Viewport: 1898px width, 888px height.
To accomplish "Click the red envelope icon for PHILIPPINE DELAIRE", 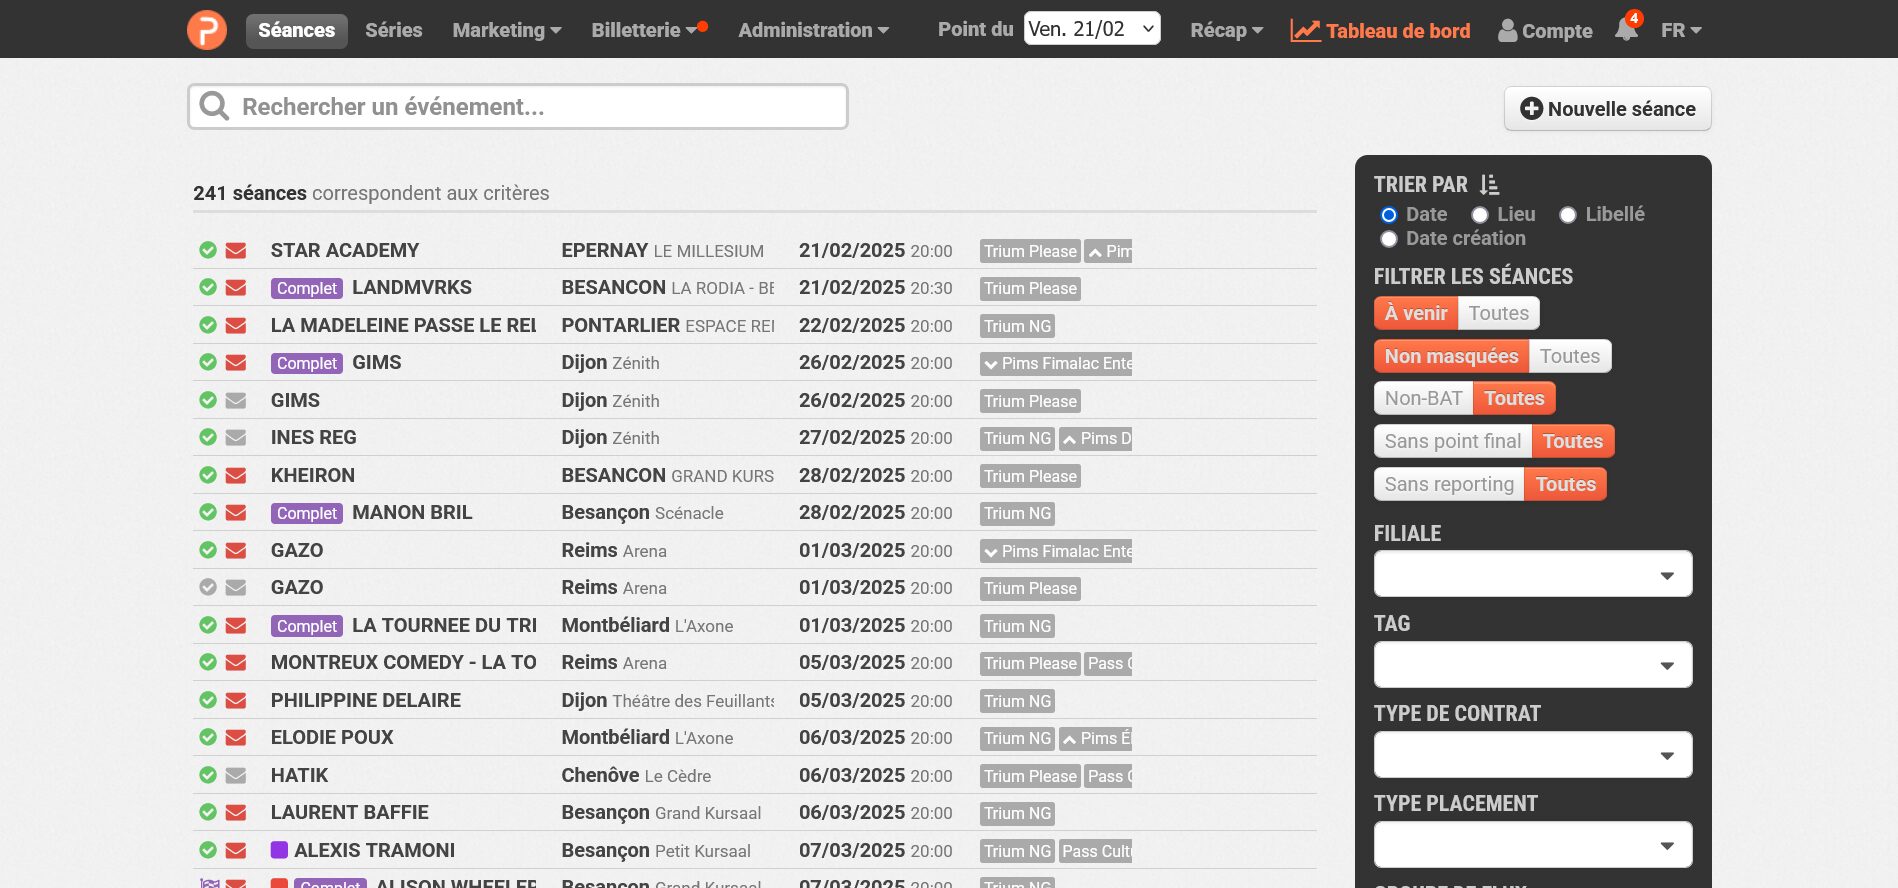I will click(236, 700).
